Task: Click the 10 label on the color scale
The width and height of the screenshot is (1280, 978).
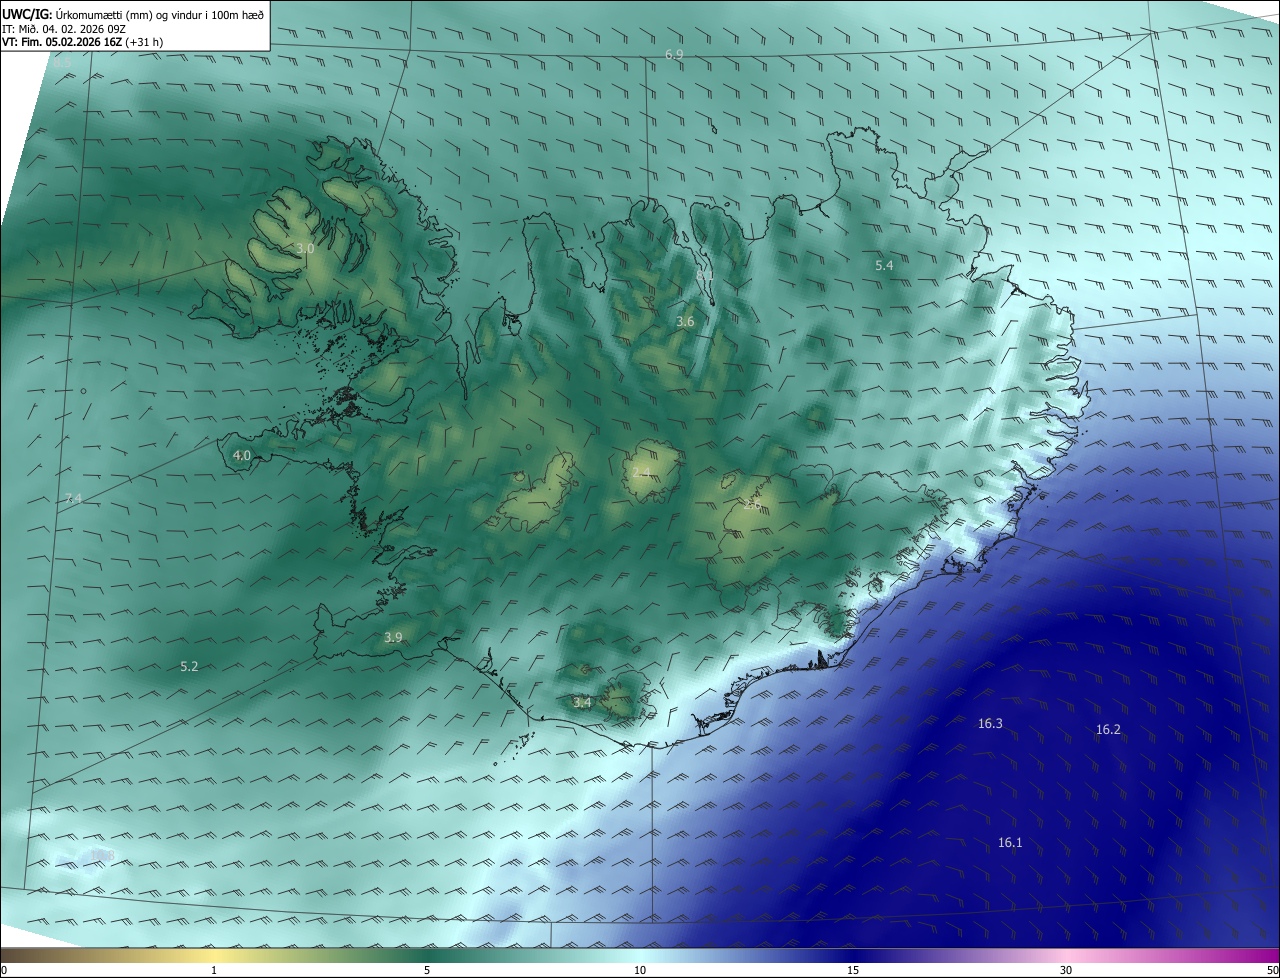Action: (640, 970)
